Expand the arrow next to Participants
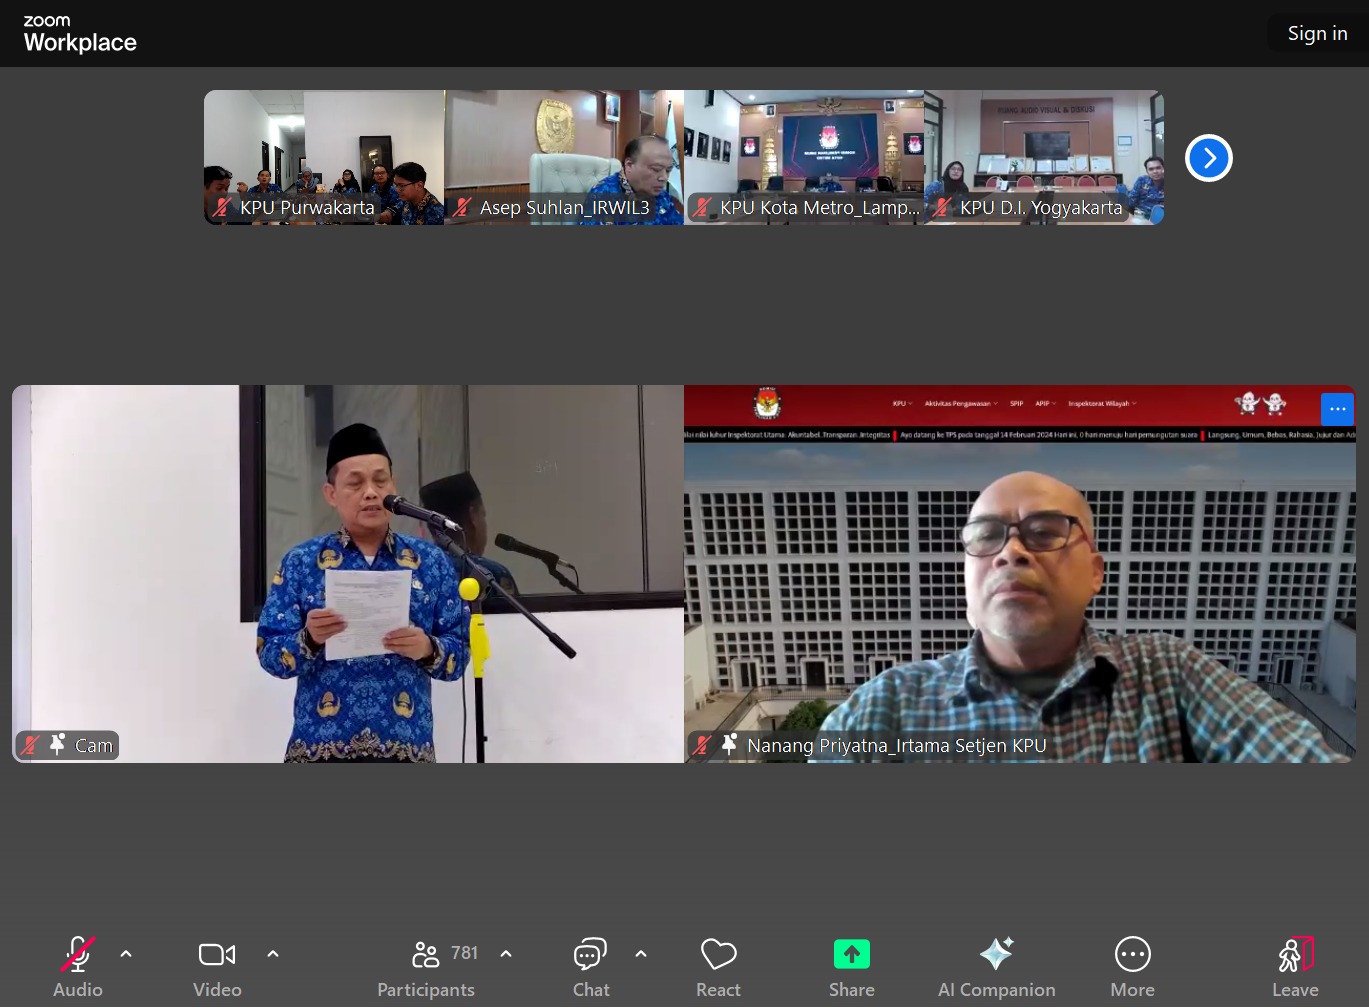1369x1008 pixels. [506, 954]
